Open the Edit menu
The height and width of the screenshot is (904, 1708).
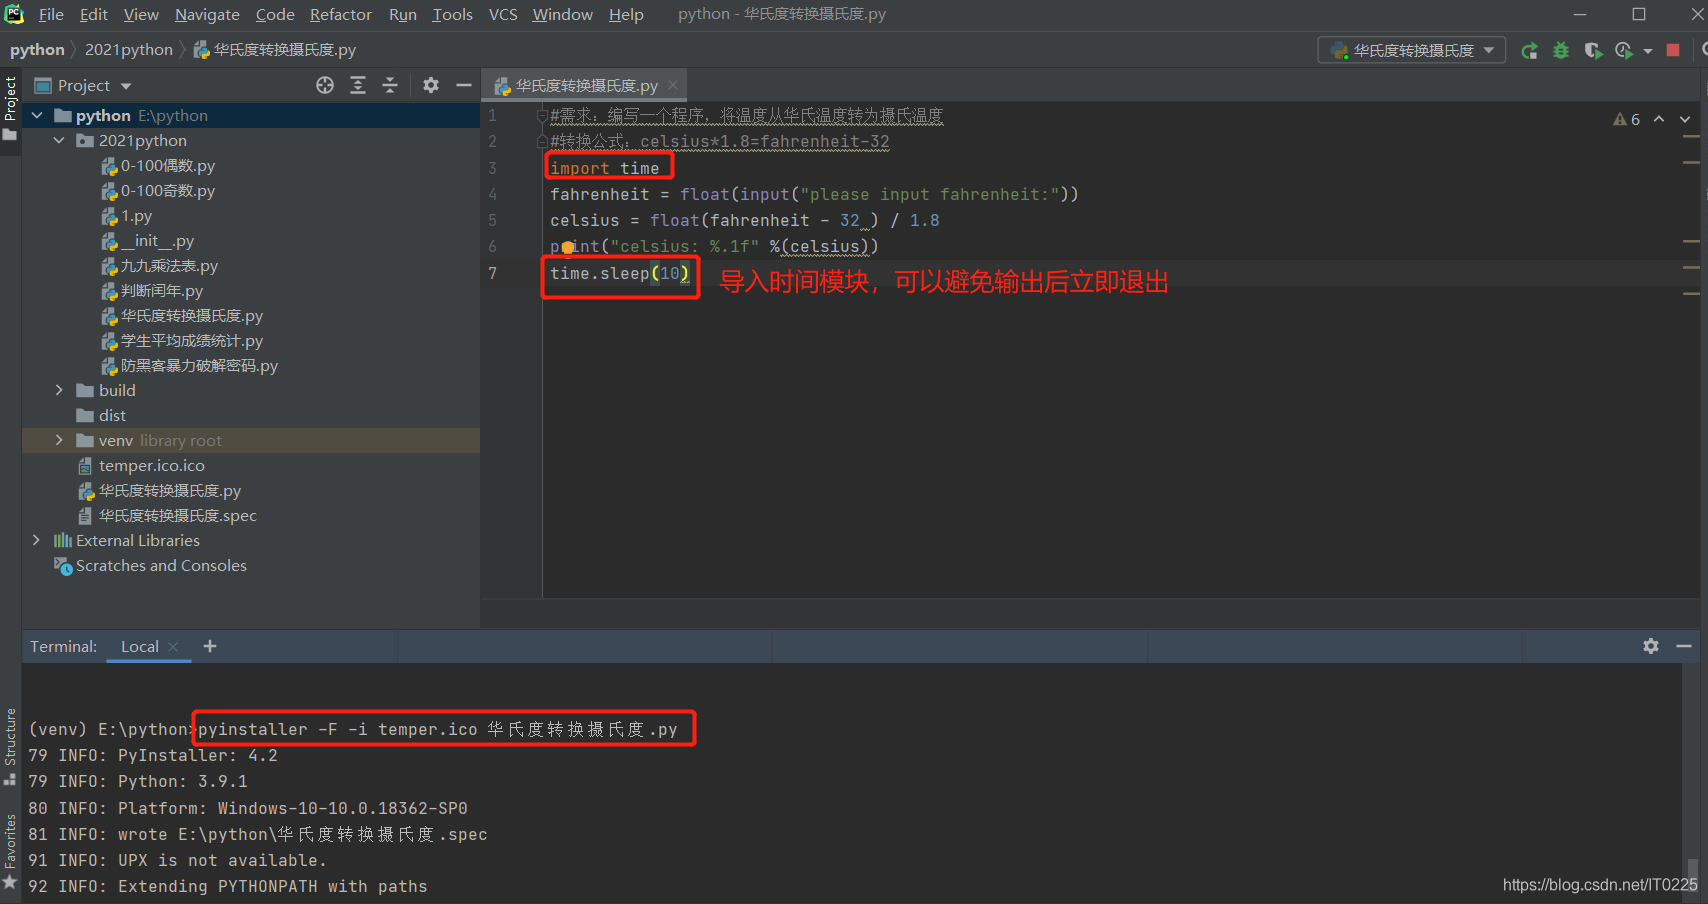[x=94, y=14]
